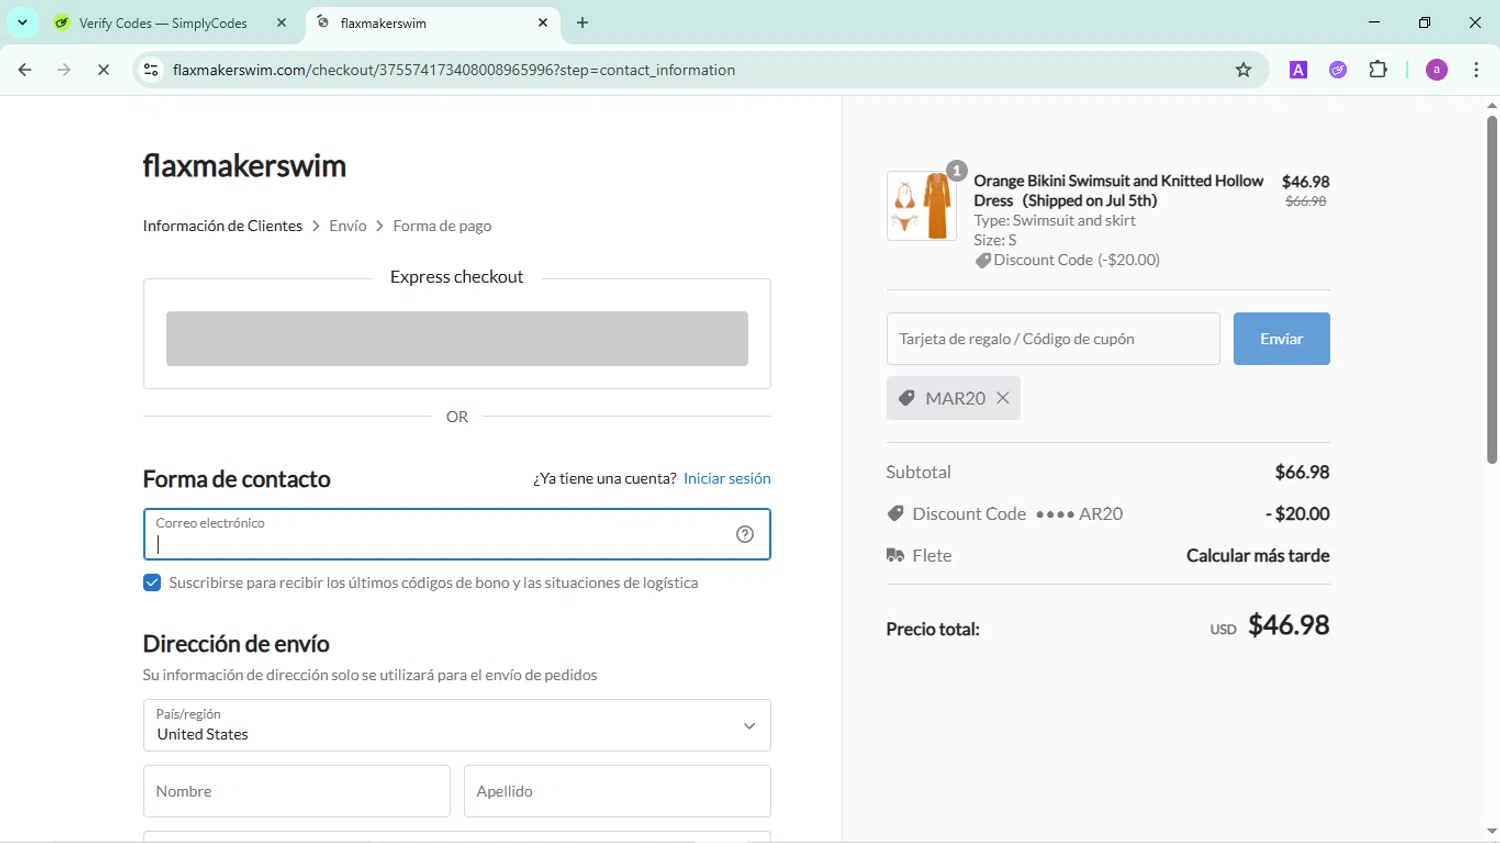Go to Información de Clientes breadcrumb
Viewport: 1500px width, 843px height.
[x=222, y=226]
